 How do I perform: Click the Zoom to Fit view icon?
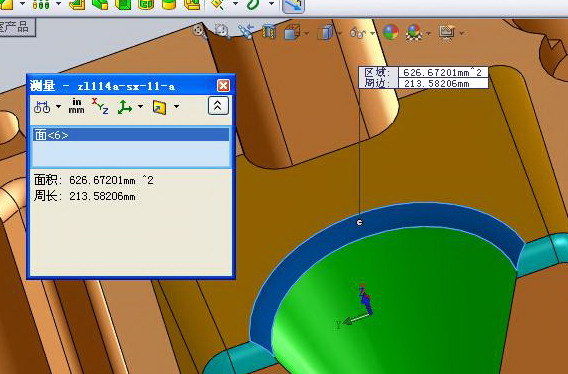click(199, 31)
